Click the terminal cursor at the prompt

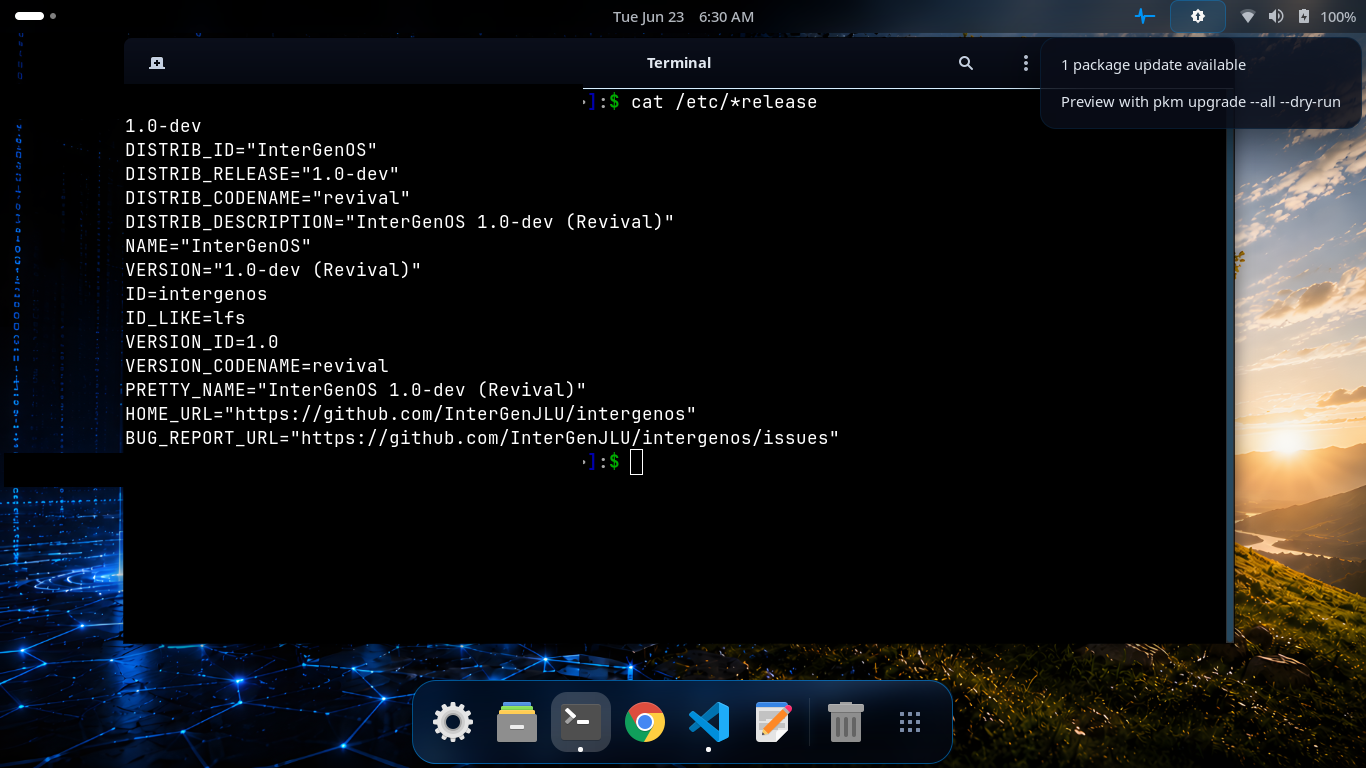point(637,462)
